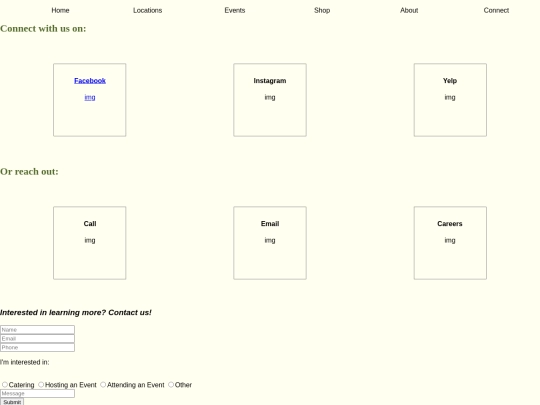
Task: Click into the Message field
Action: pyautogui.click(x=37, y=393)
